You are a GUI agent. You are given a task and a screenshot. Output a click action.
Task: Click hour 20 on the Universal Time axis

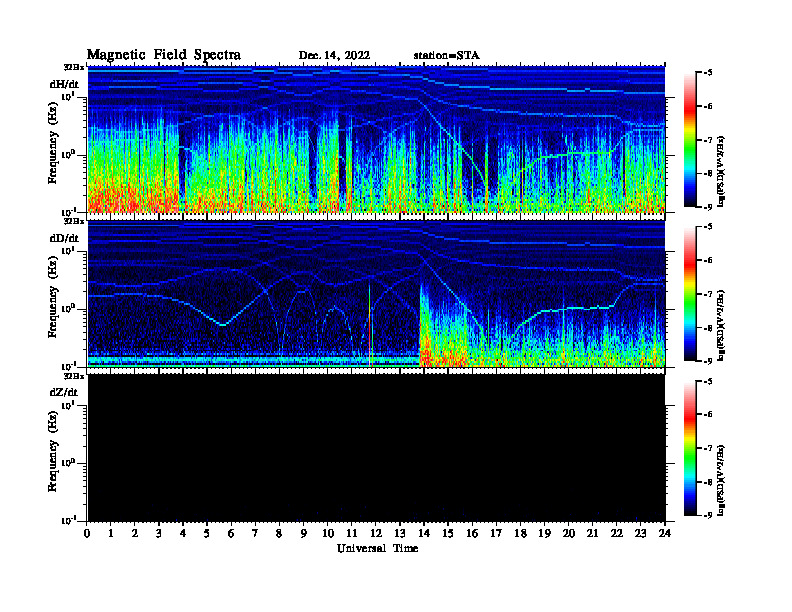[x=569, y=533]
